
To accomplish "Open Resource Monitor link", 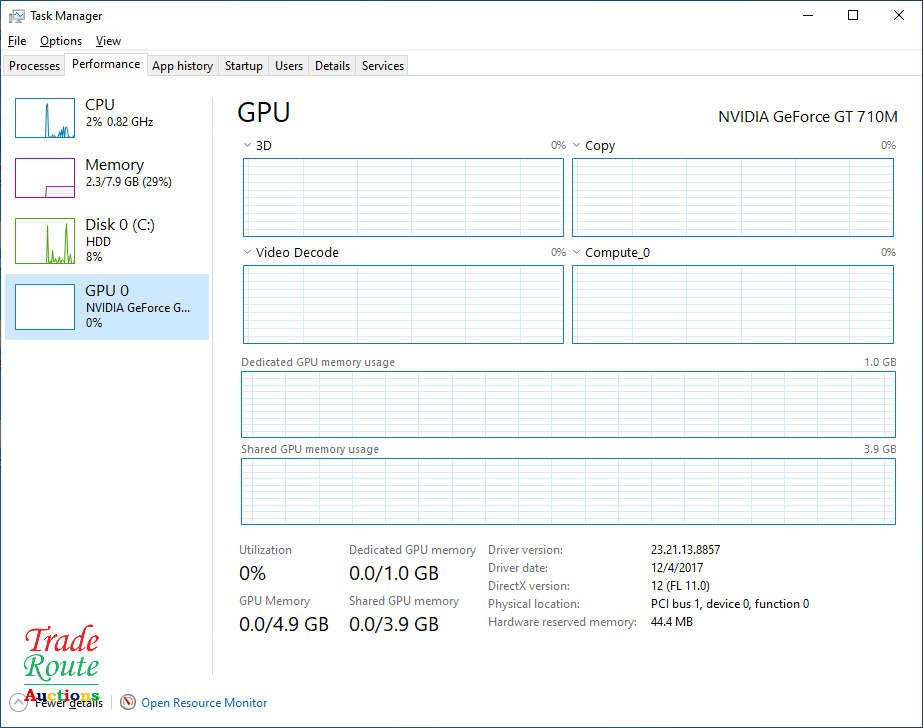I will pyautogui.click(x=204, y=703).
